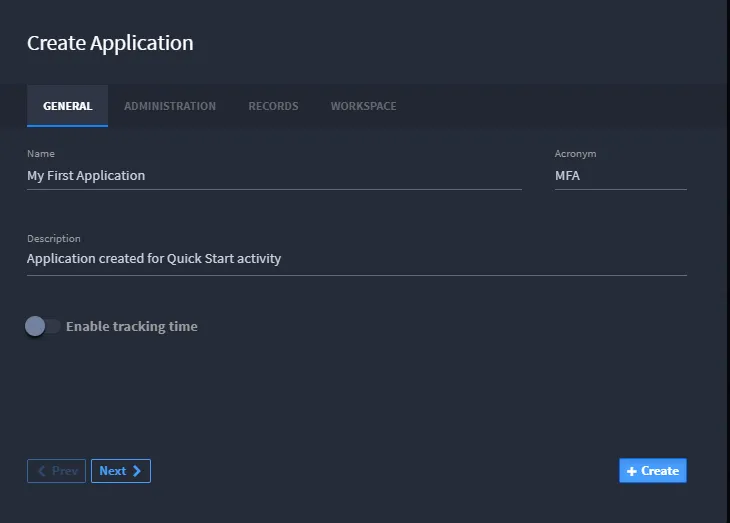Image resolution: width=730 pixels, height=523 pixels.
Task: Click the Acronym field containing MFA
Action: [621, 176]
